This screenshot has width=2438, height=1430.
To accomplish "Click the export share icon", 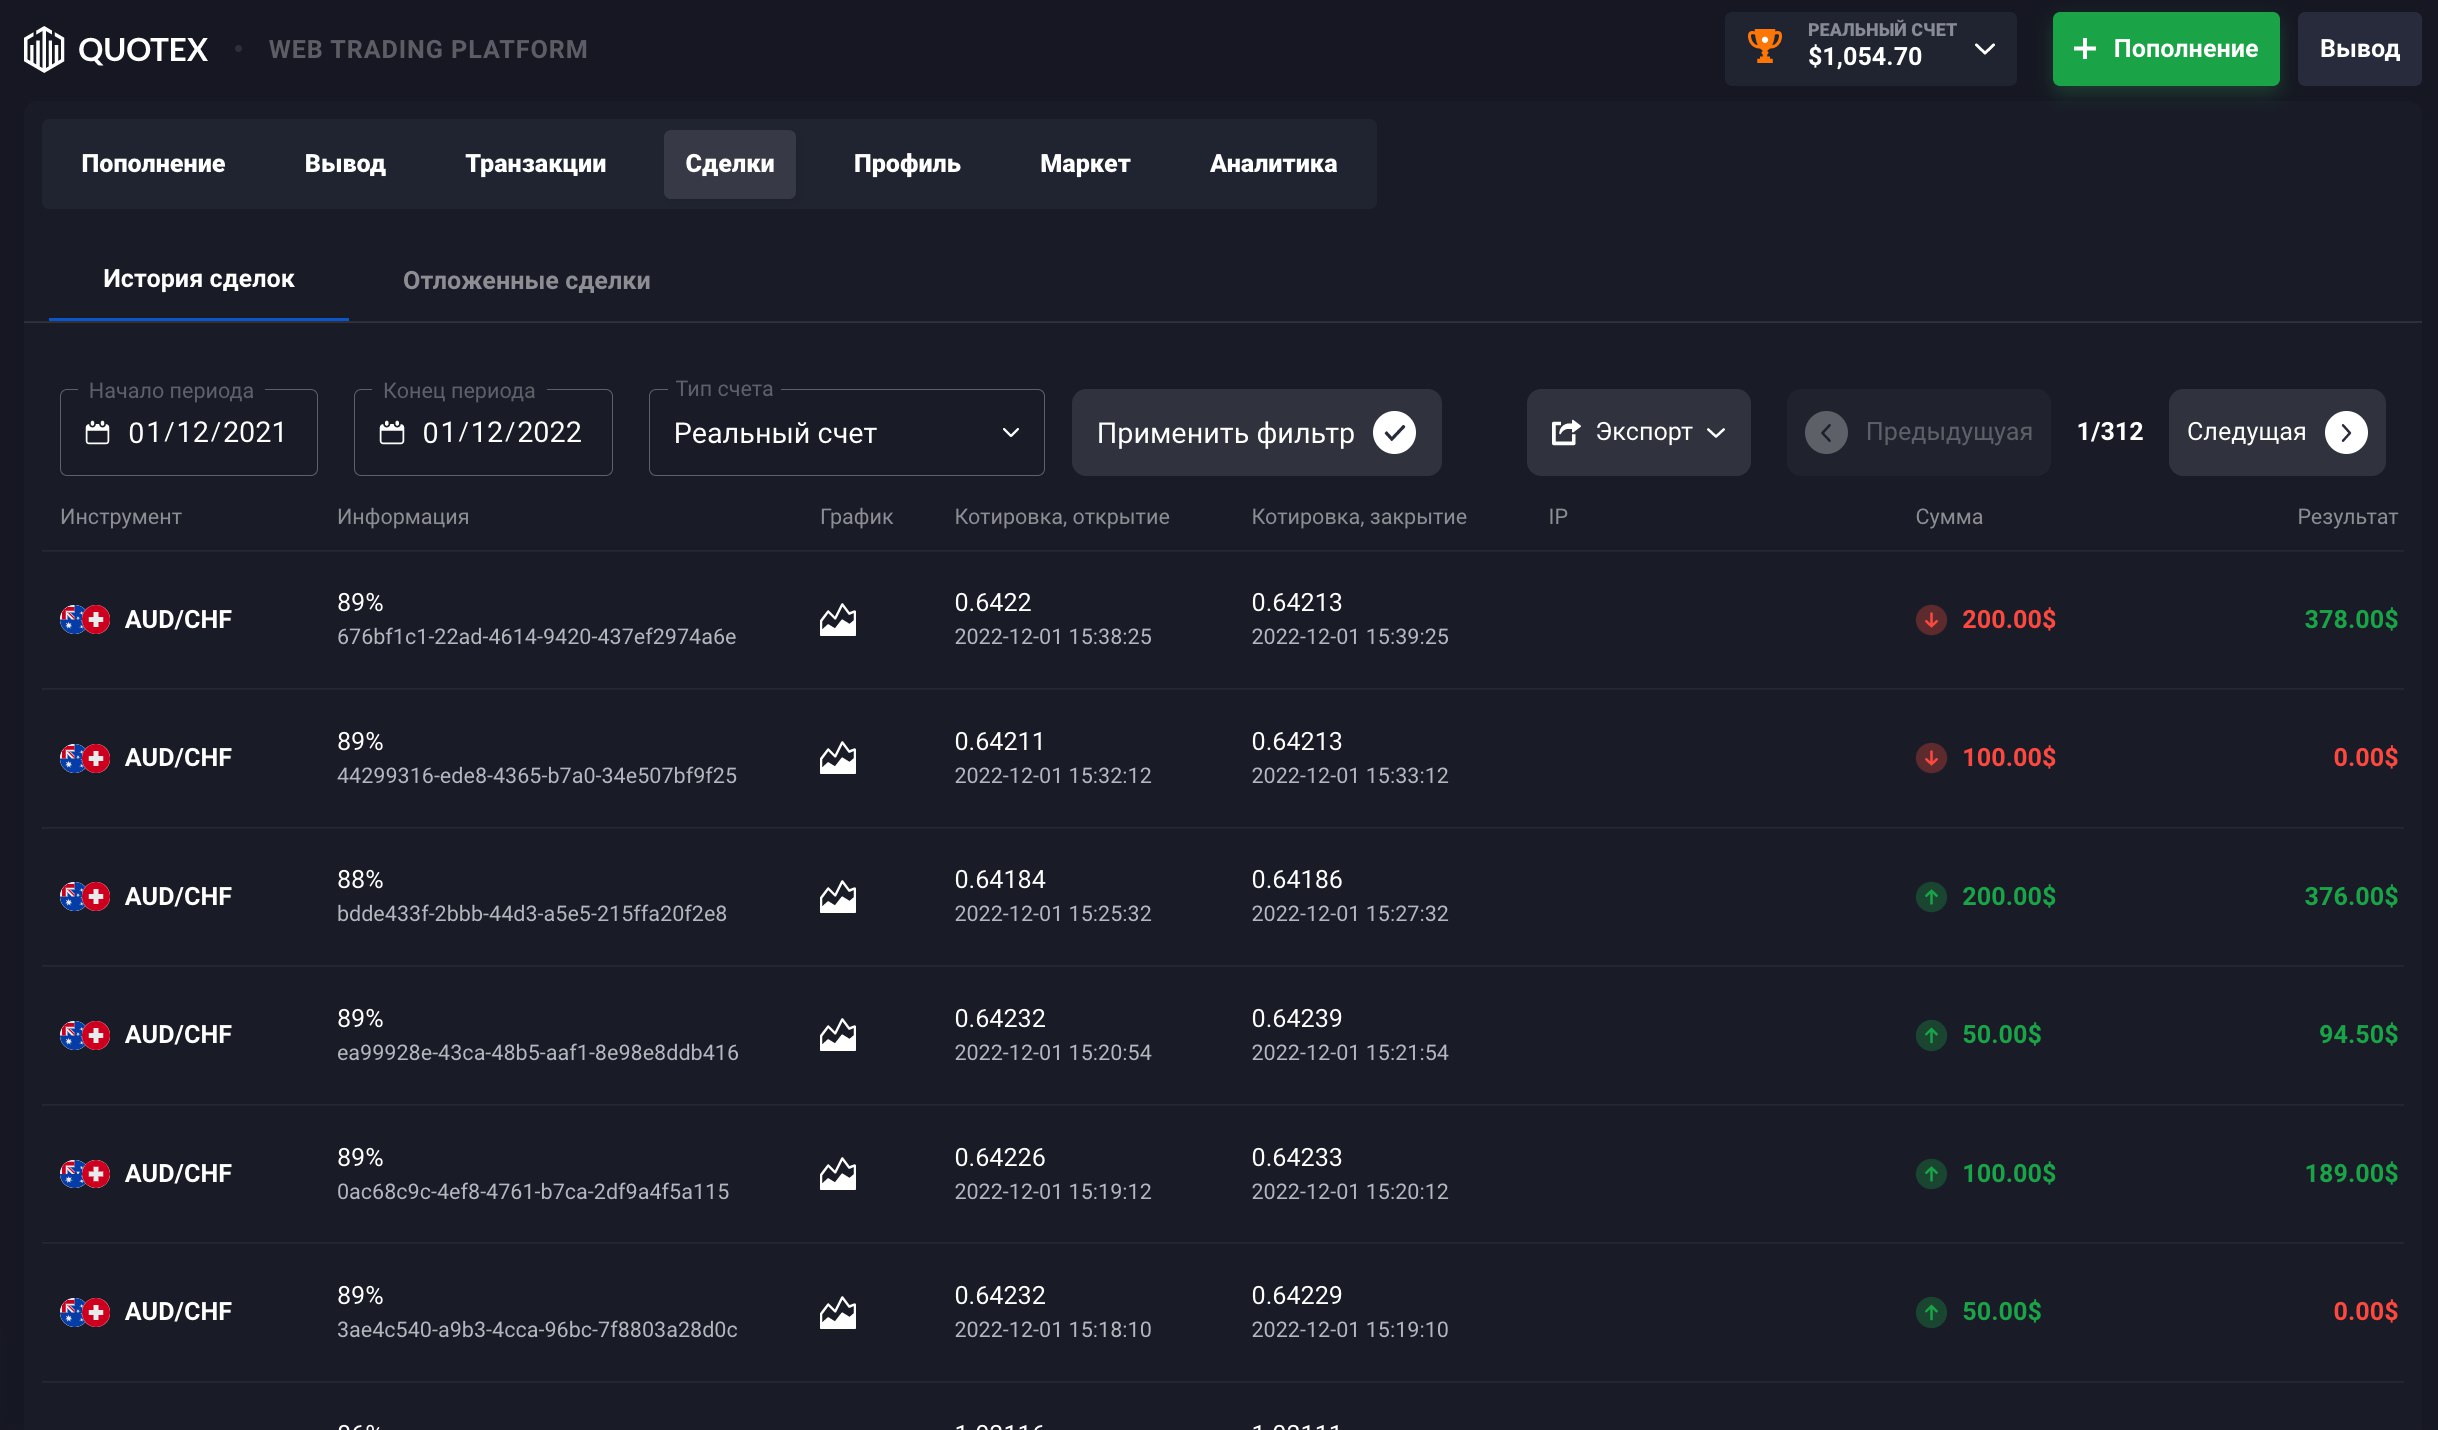I will [x=1565, y=432].
